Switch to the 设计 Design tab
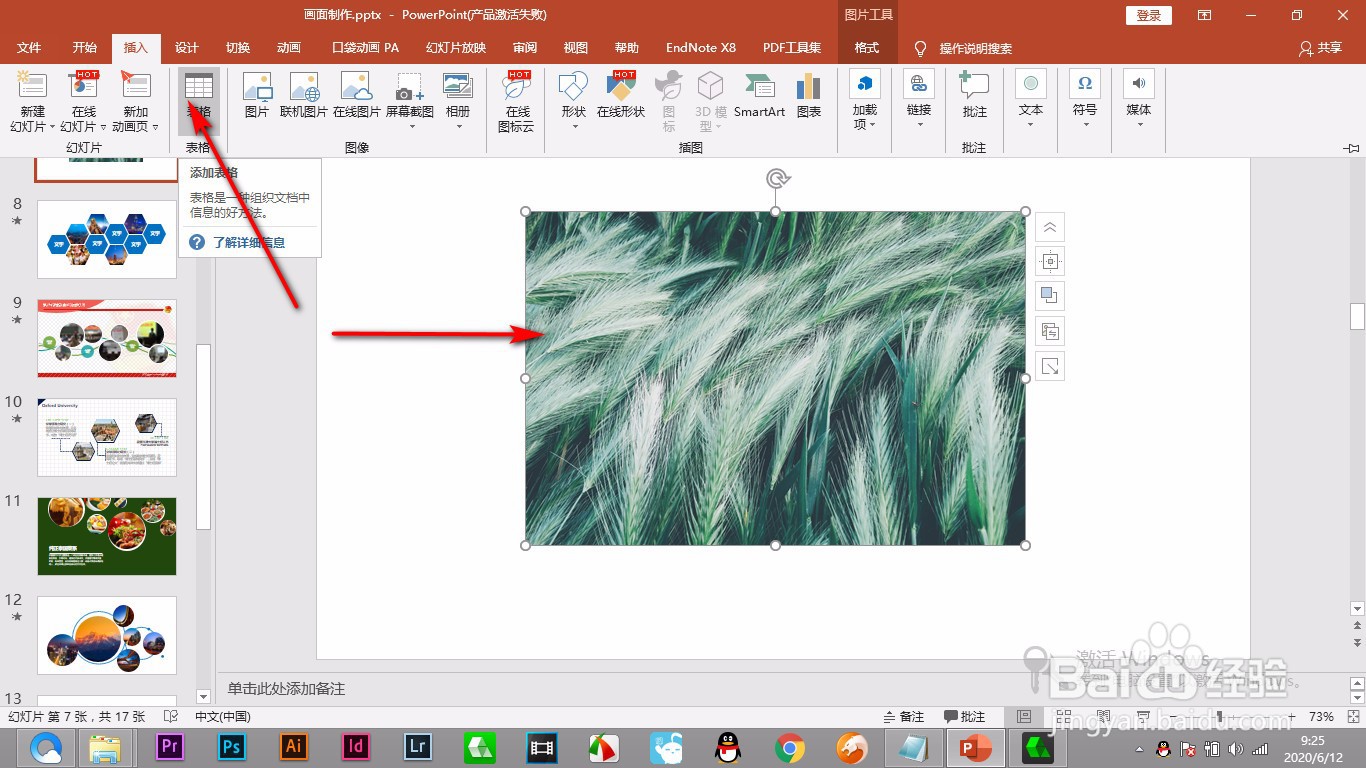 click(x=187, y=48)
